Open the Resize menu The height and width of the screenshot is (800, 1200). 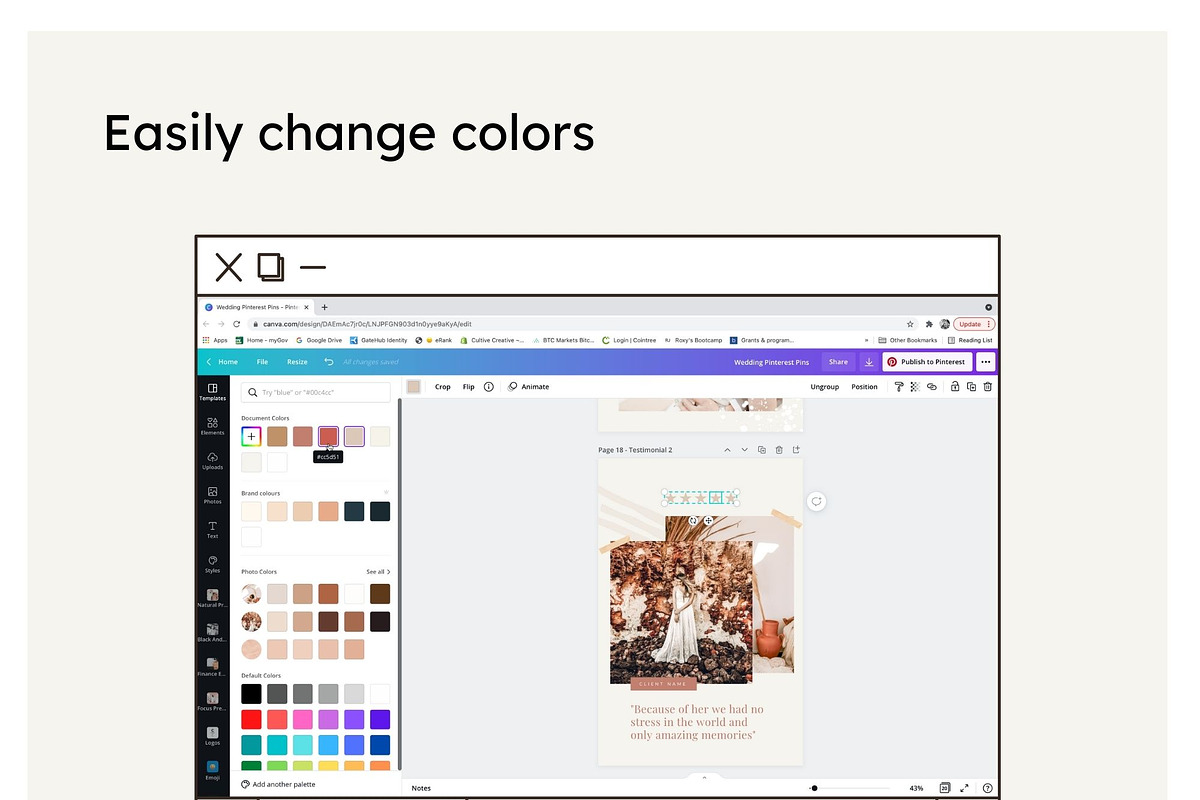(x=297, y=362)
